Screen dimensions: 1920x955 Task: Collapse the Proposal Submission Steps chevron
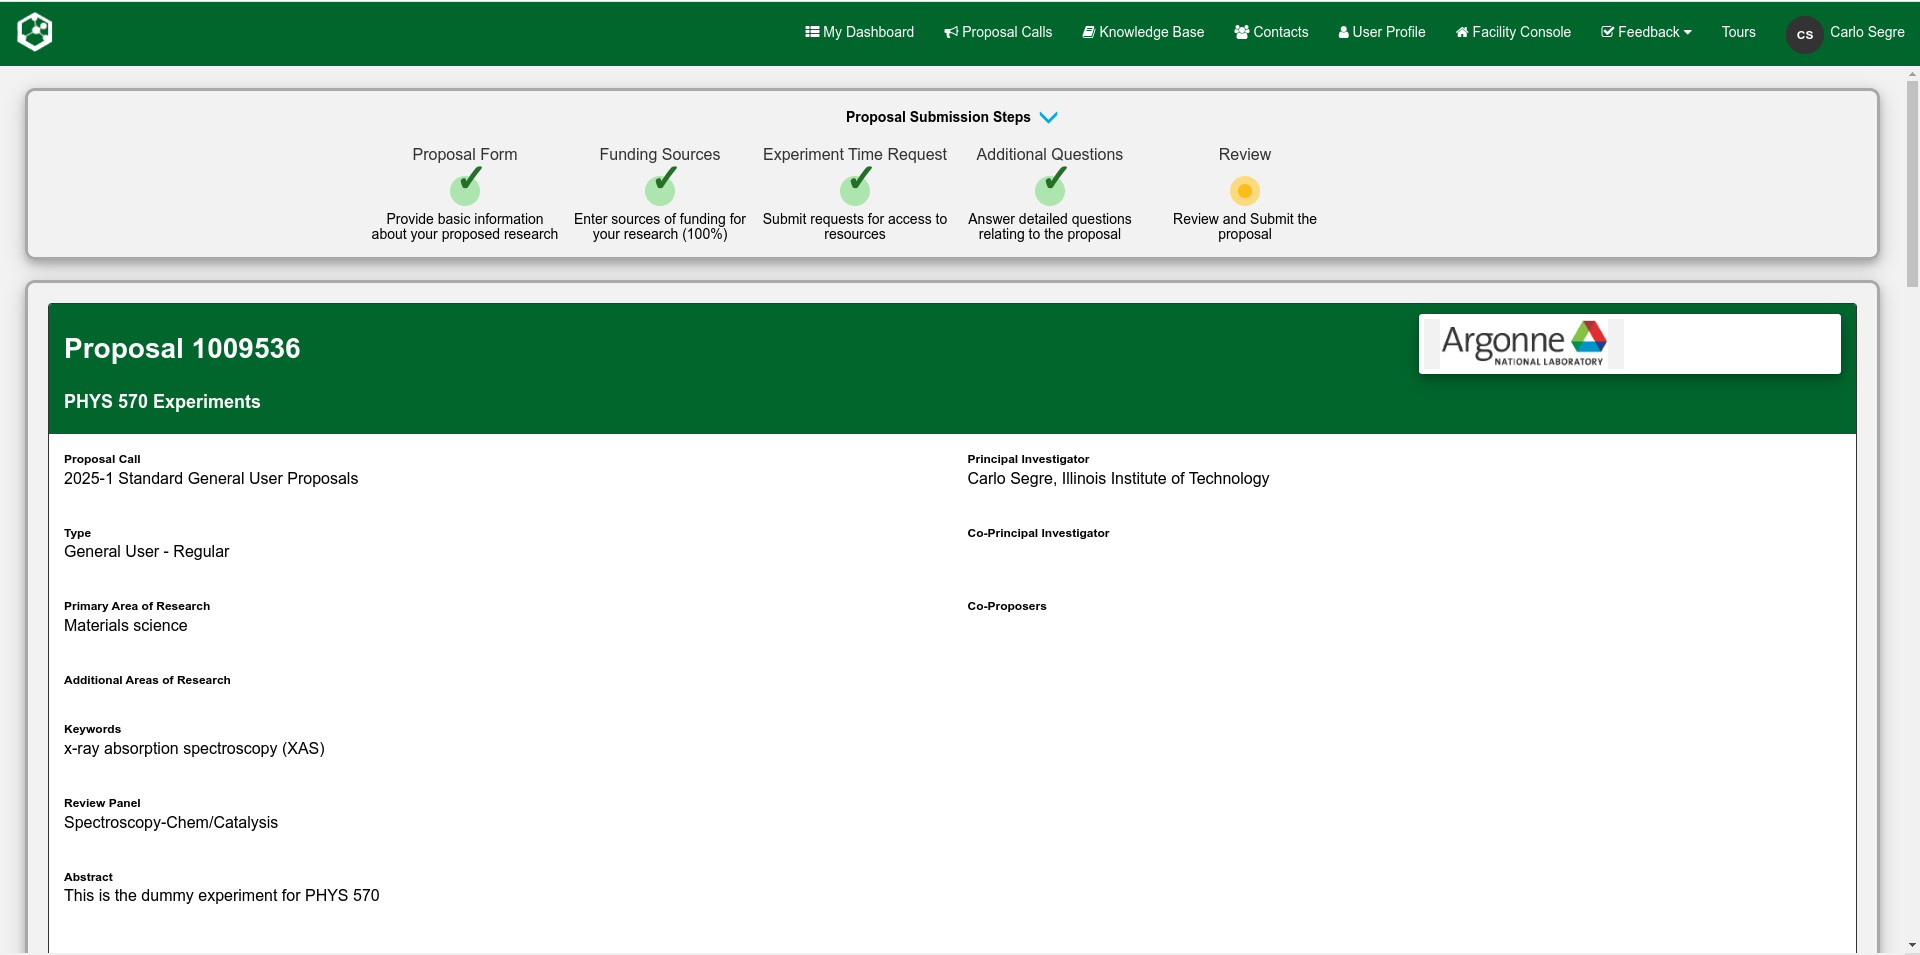1048,117
